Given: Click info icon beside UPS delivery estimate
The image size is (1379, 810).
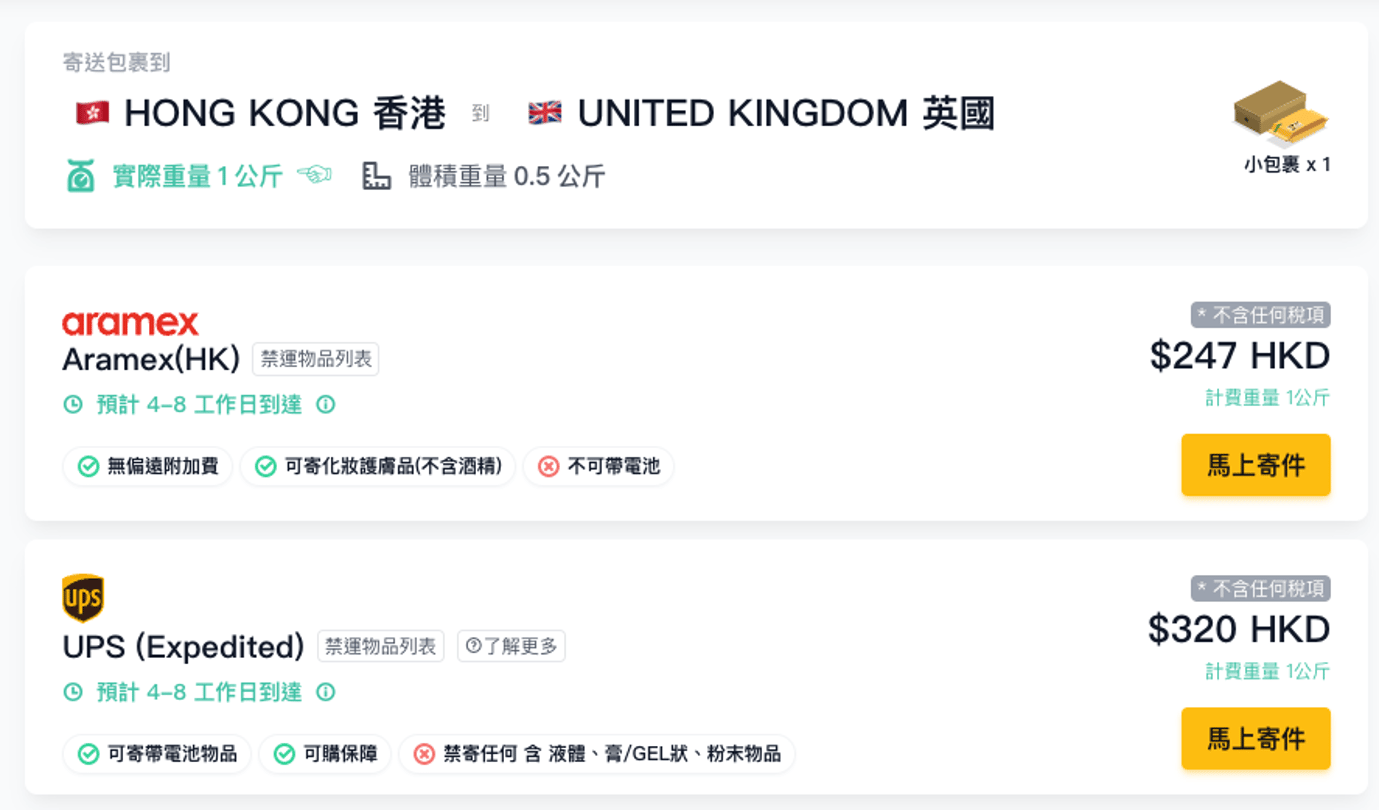Looking at the screenshot, I should tap(326, 692).
